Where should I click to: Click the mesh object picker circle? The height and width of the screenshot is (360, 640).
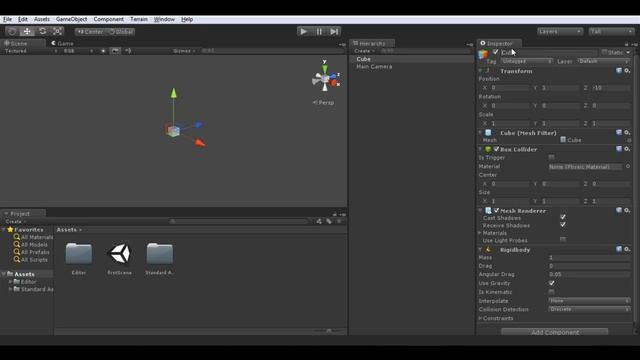click(x=629, y=140)
